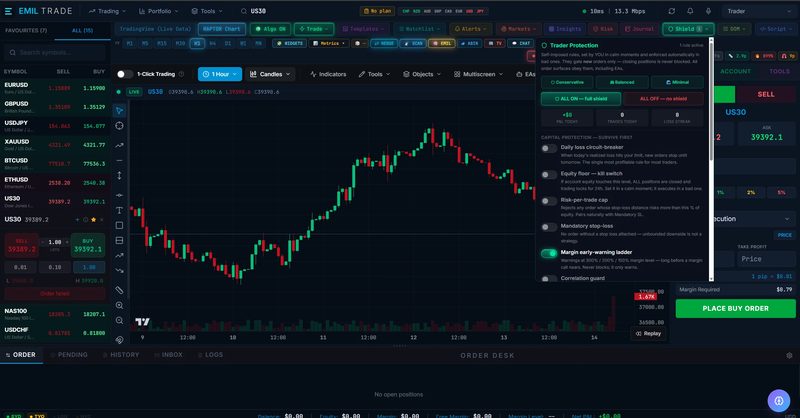Click the SCAN toolbar button
Image resolution: width=800 pixels, height=418 pixels.
click(413, 43)
